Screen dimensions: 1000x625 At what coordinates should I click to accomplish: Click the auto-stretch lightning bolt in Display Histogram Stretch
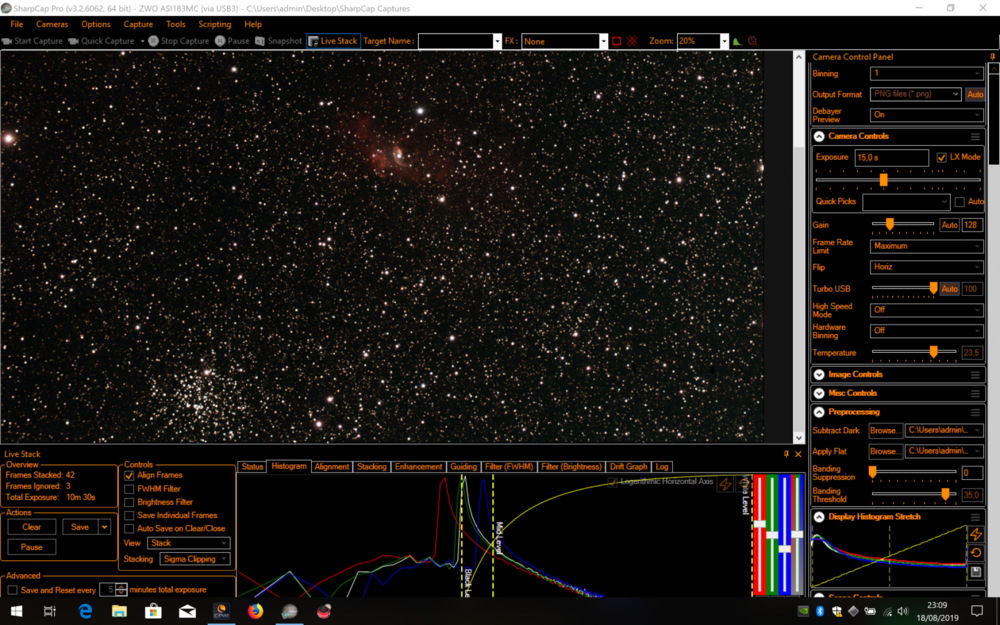coord(976,535)
